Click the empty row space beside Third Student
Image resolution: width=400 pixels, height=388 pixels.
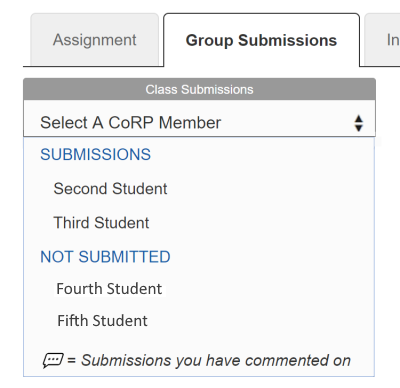click(x=260, y=223)
